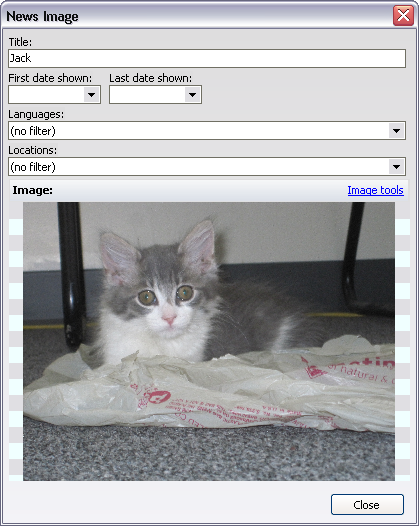Click the Last date shown: label

151,78
